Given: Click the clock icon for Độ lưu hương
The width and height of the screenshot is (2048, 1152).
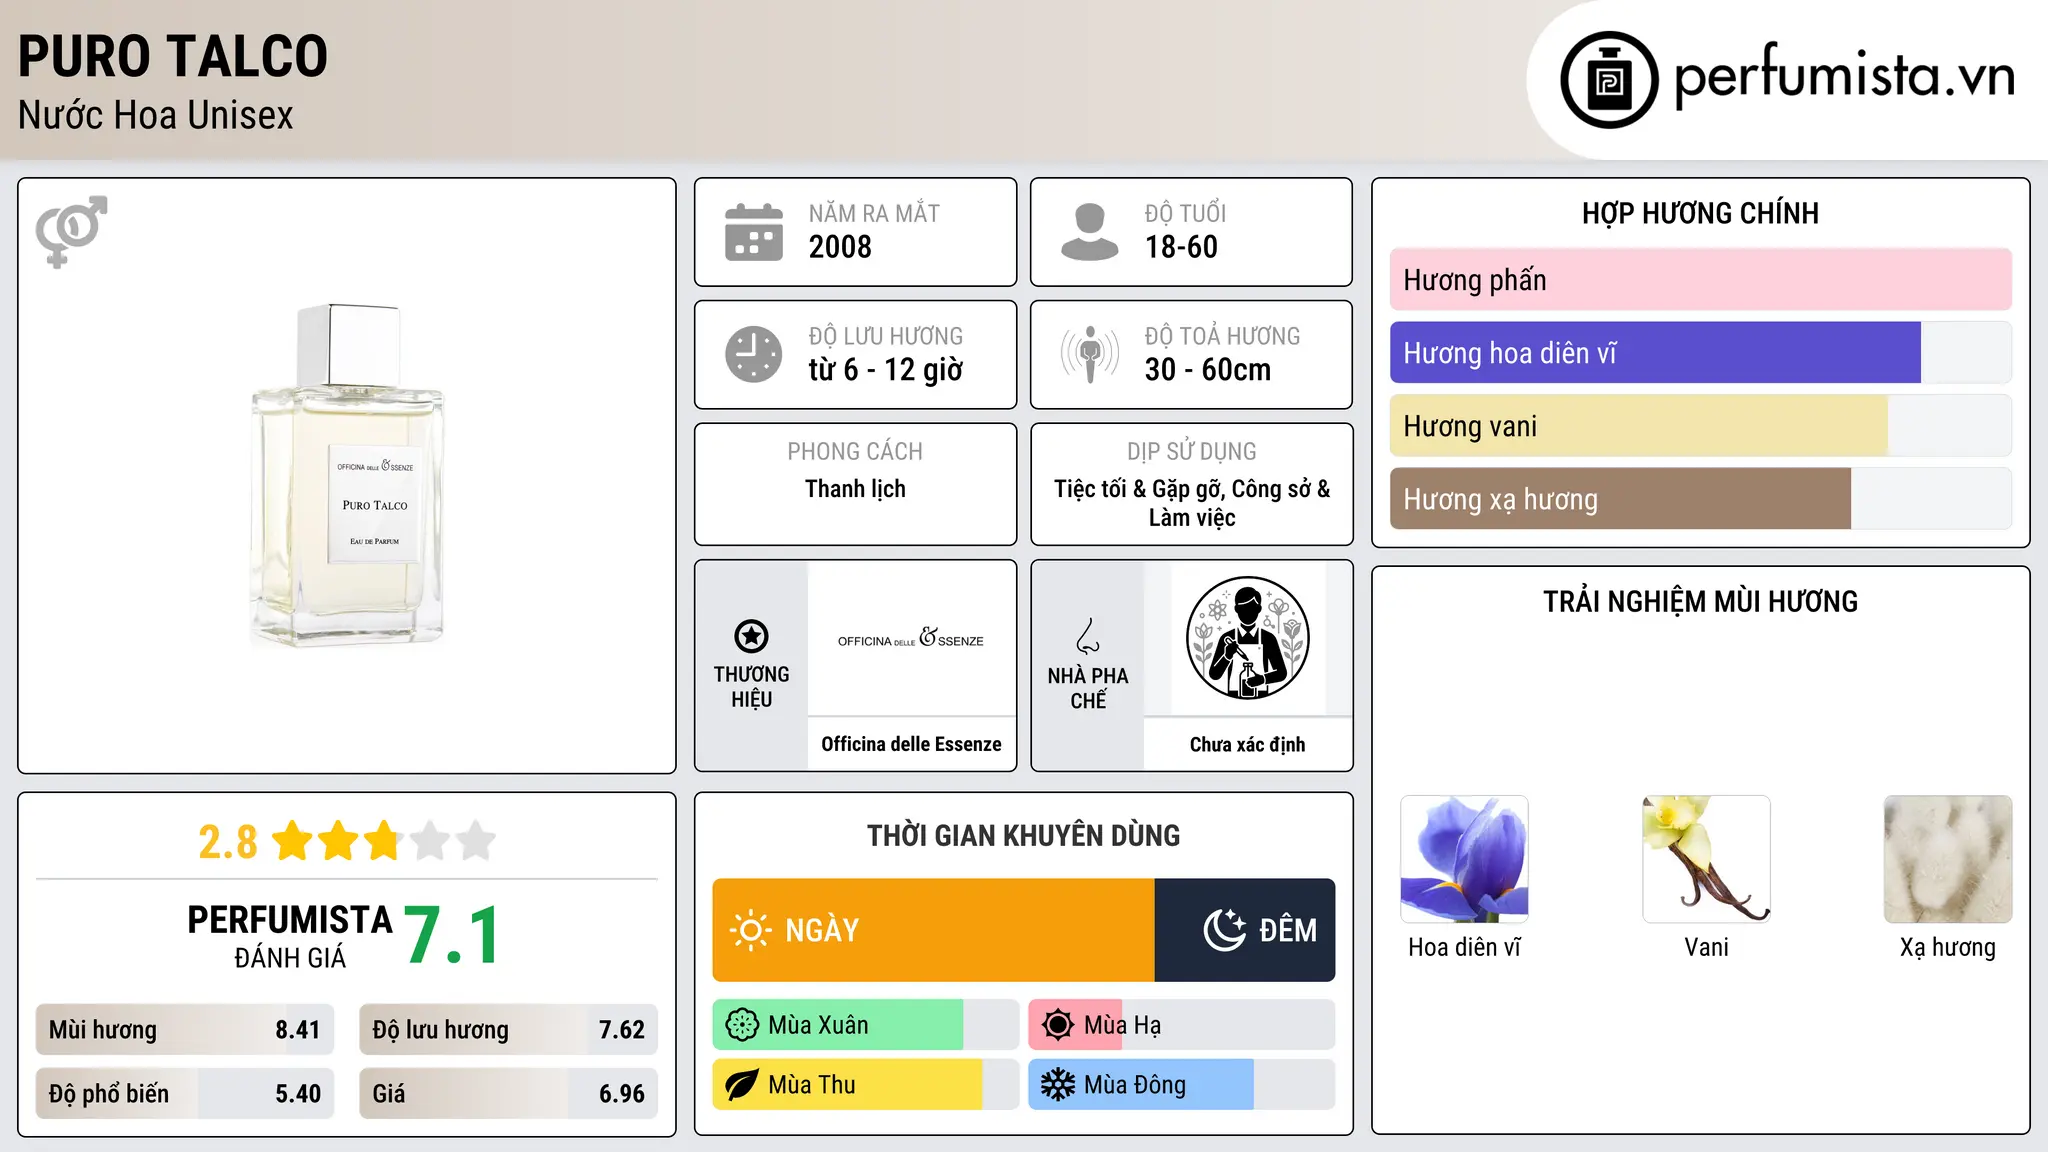Looking at the screenshot, I should click(754, 354).
